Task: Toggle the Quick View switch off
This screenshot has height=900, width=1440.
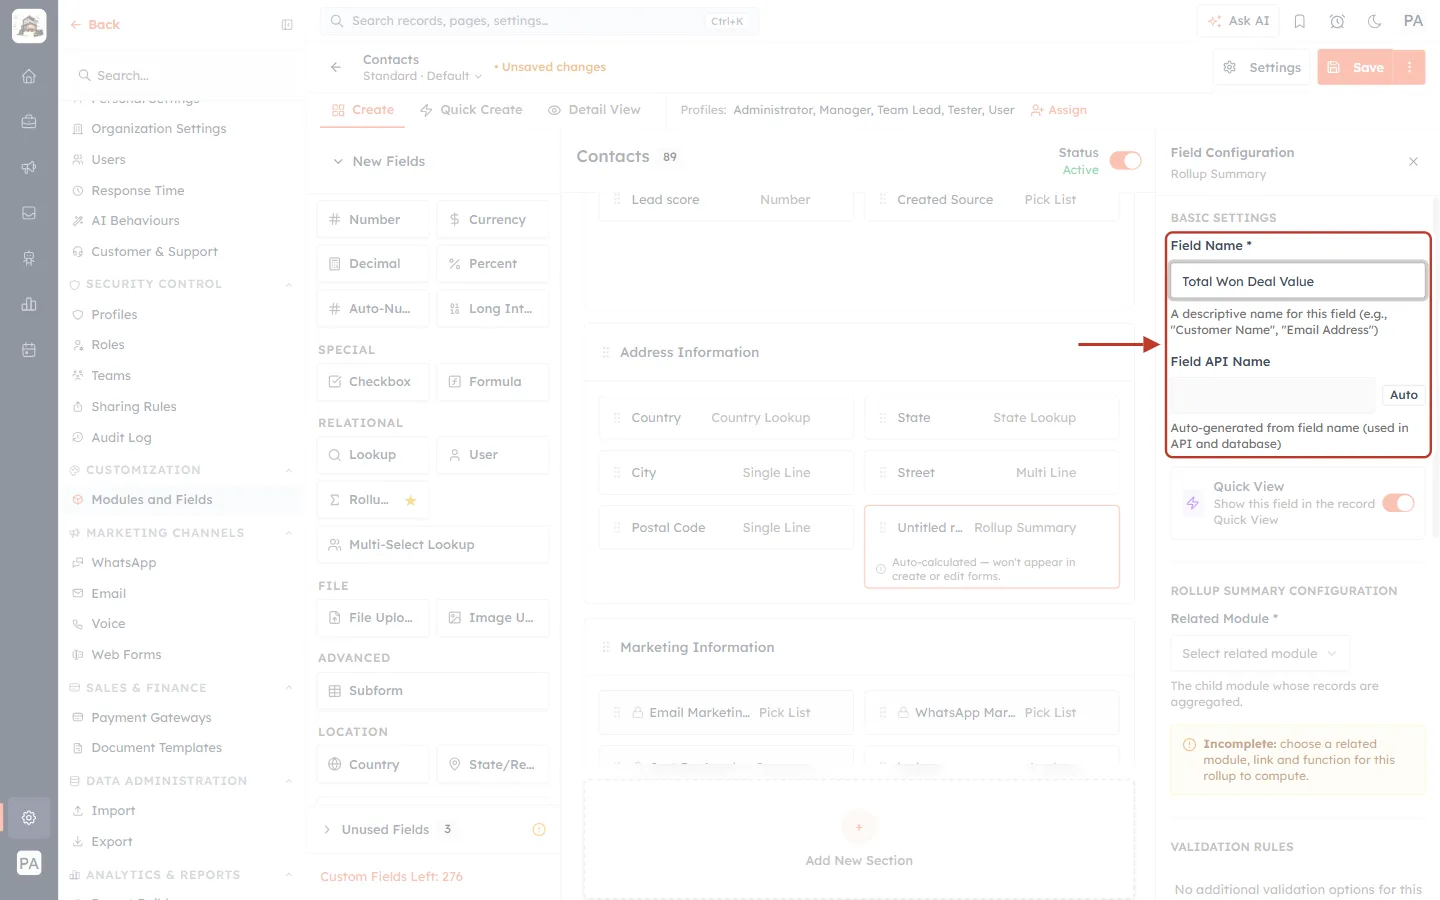Action: (x=1398, y=503)
